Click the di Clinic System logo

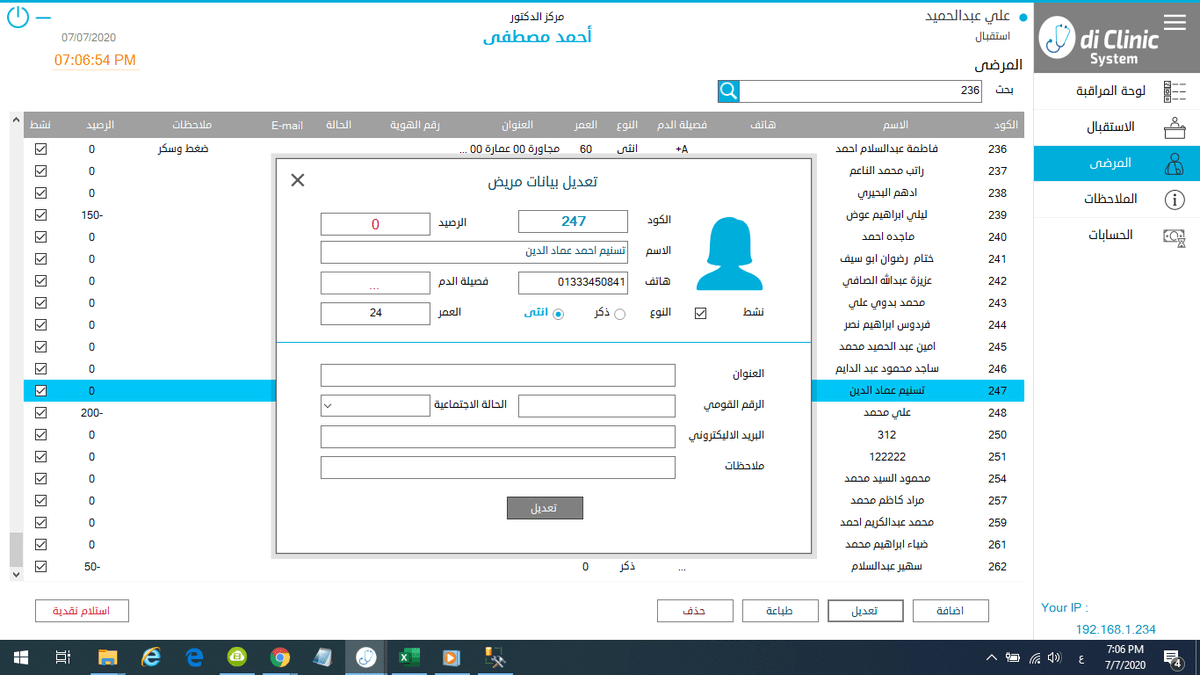point(1099,41)
